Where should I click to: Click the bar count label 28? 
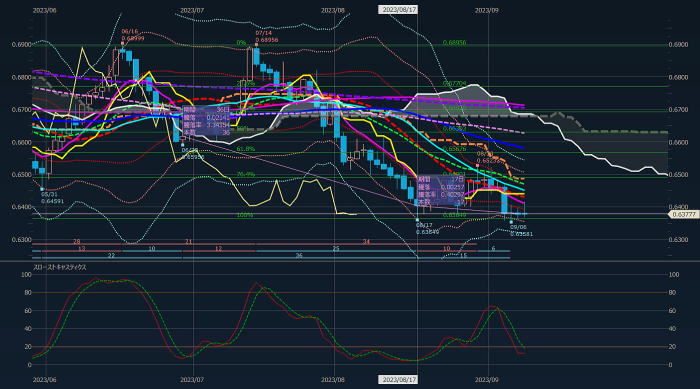click(x=77, y=241)
